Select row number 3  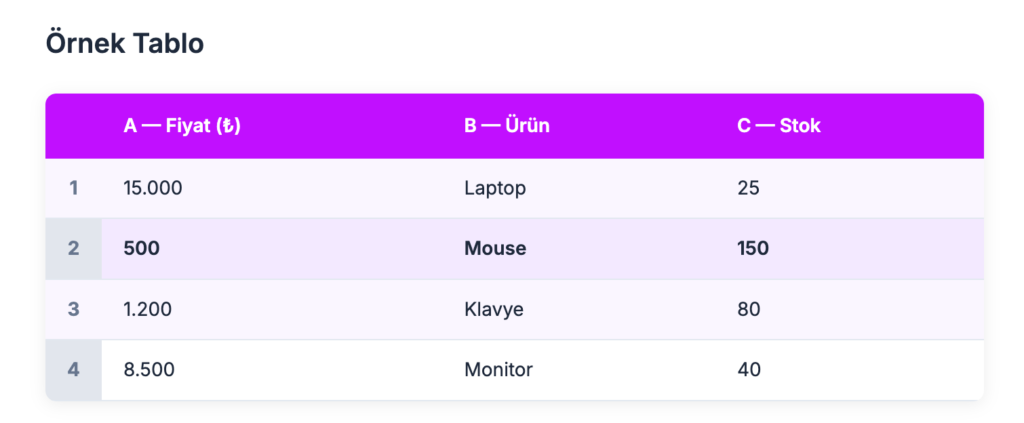[74, 309]
